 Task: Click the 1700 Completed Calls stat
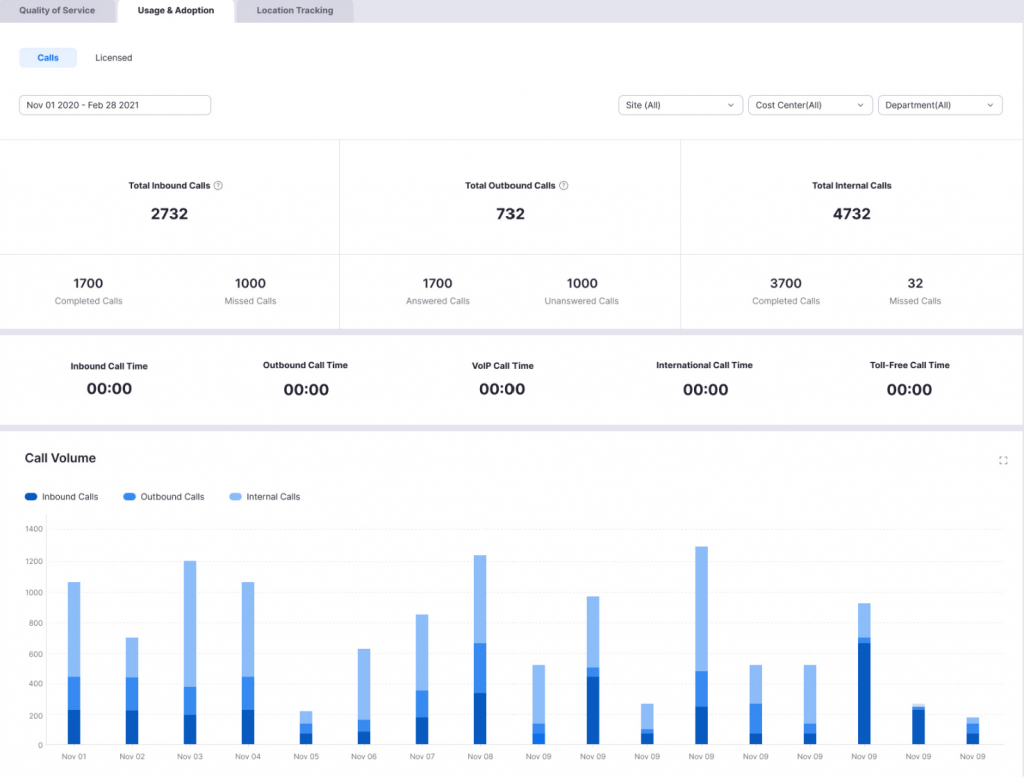pos(89,291)
